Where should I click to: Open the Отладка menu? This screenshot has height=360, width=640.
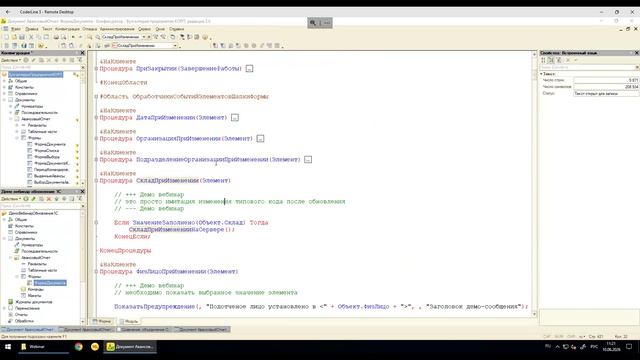tap(89, 29)
